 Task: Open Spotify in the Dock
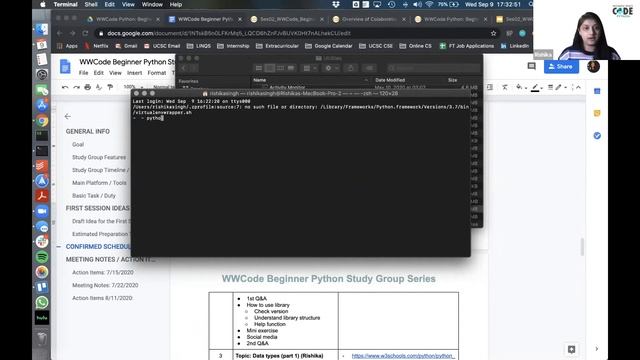pyautogui.click(x=42, y=257)
